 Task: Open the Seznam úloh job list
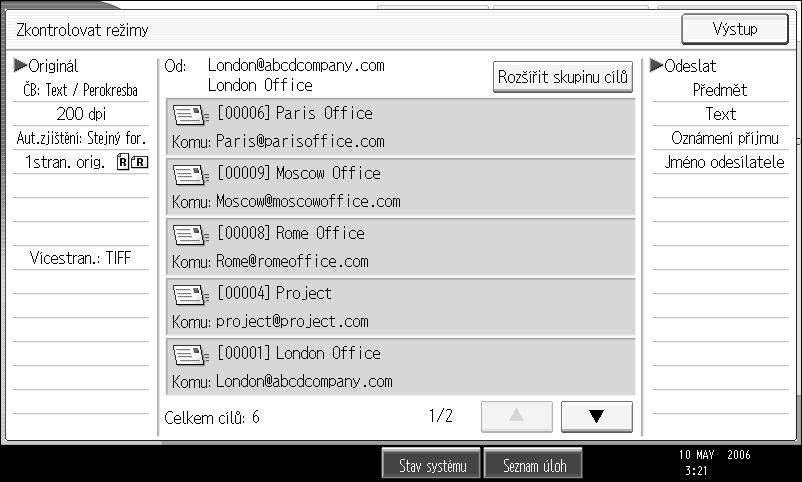pos(534,466)
